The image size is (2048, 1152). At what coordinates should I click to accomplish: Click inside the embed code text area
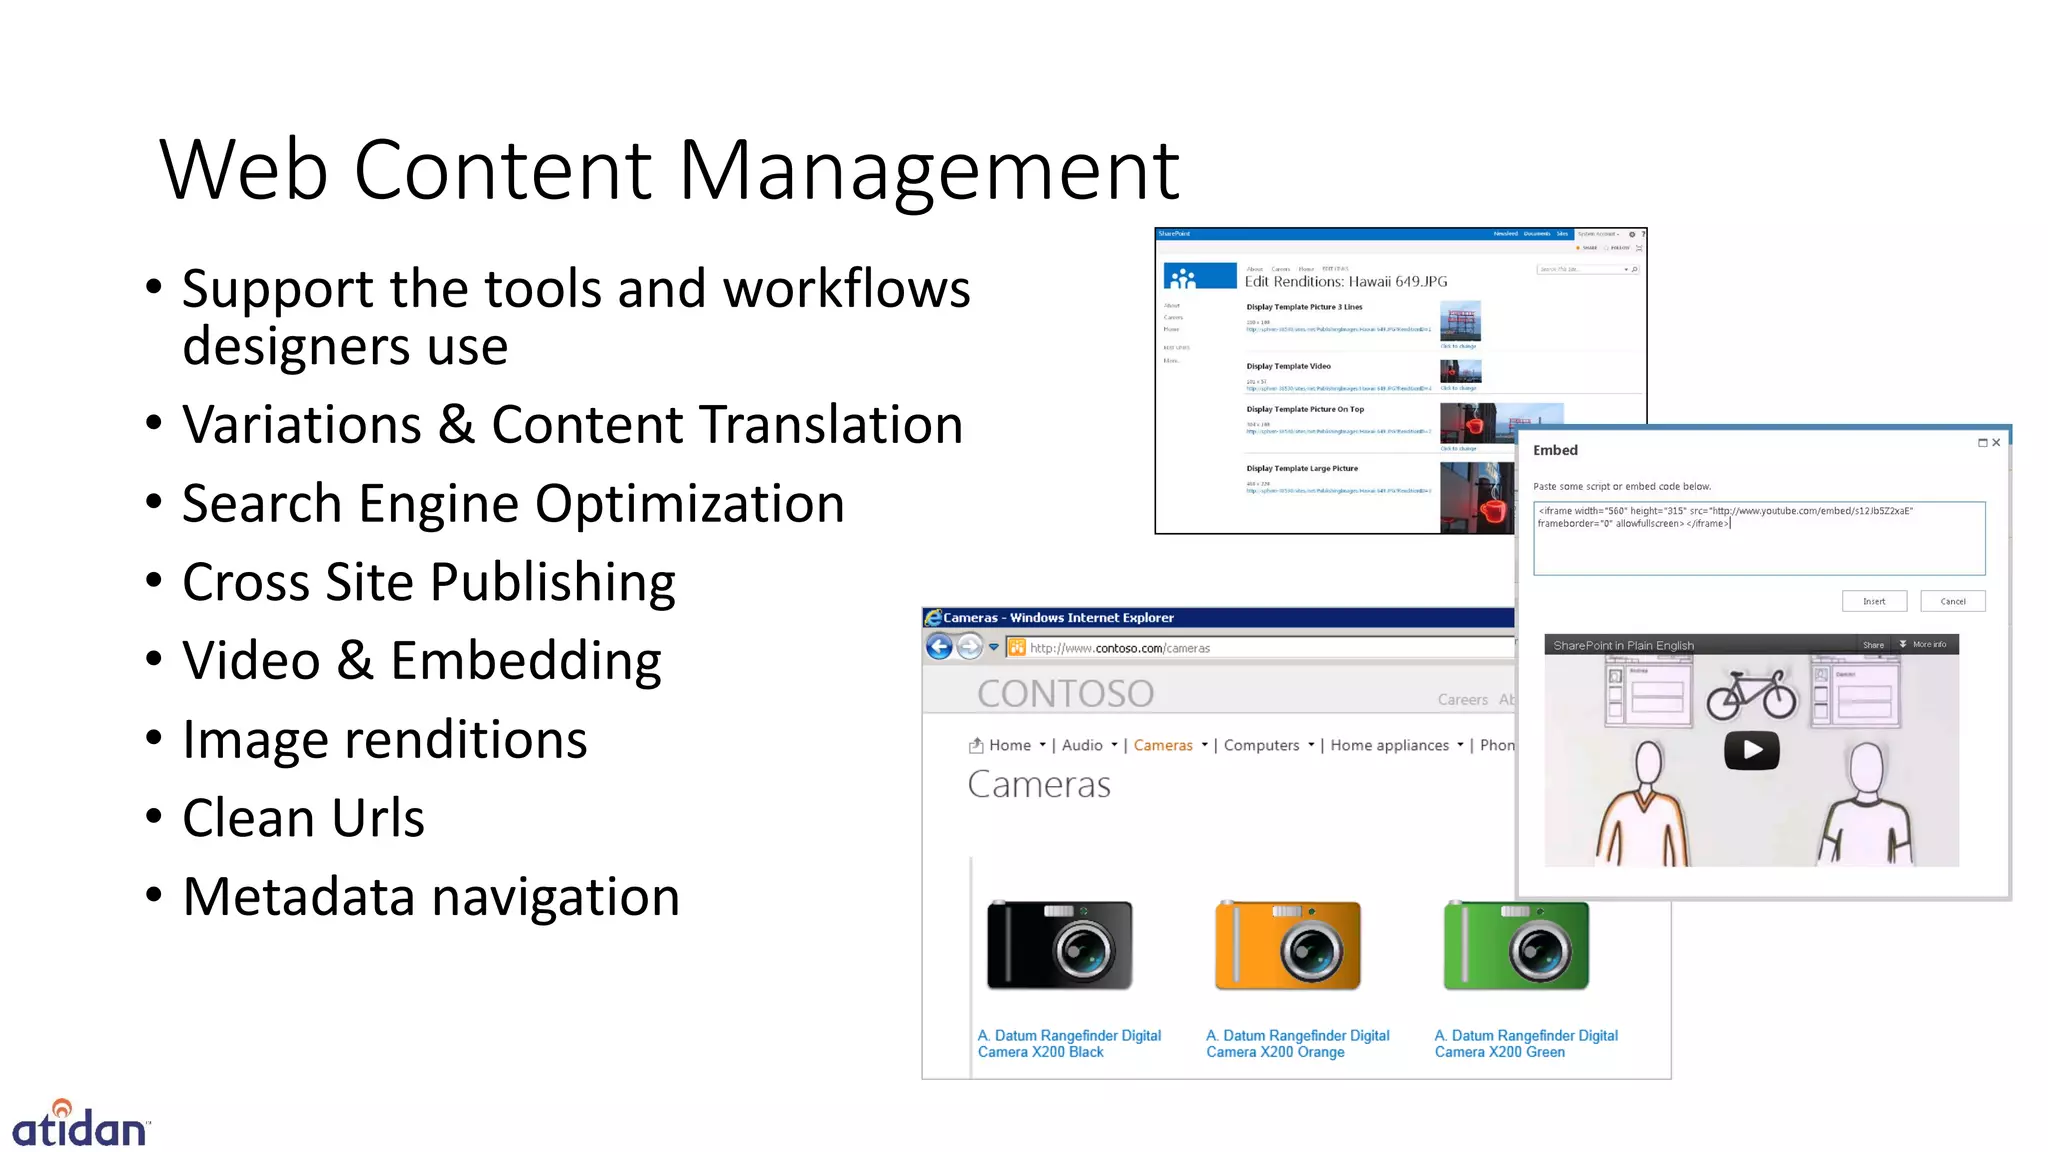point(1759,538)
